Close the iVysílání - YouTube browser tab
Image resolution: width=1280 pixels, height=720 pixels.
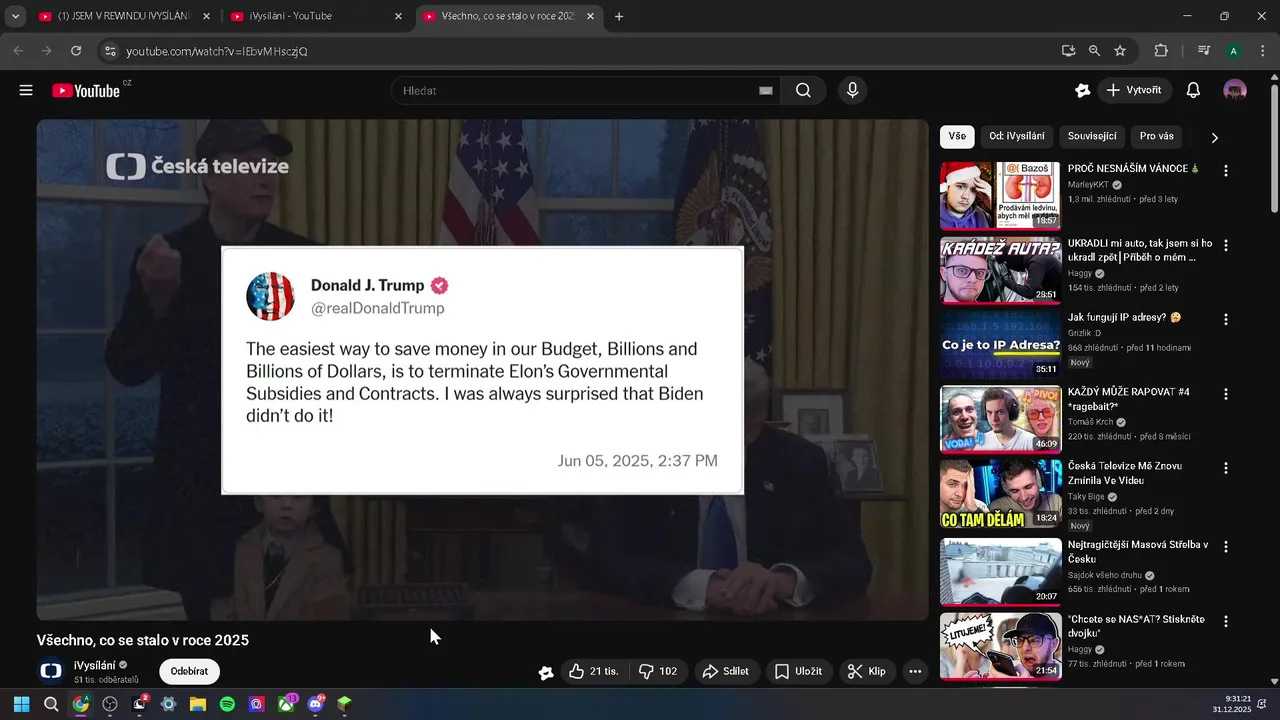point(398,16)
